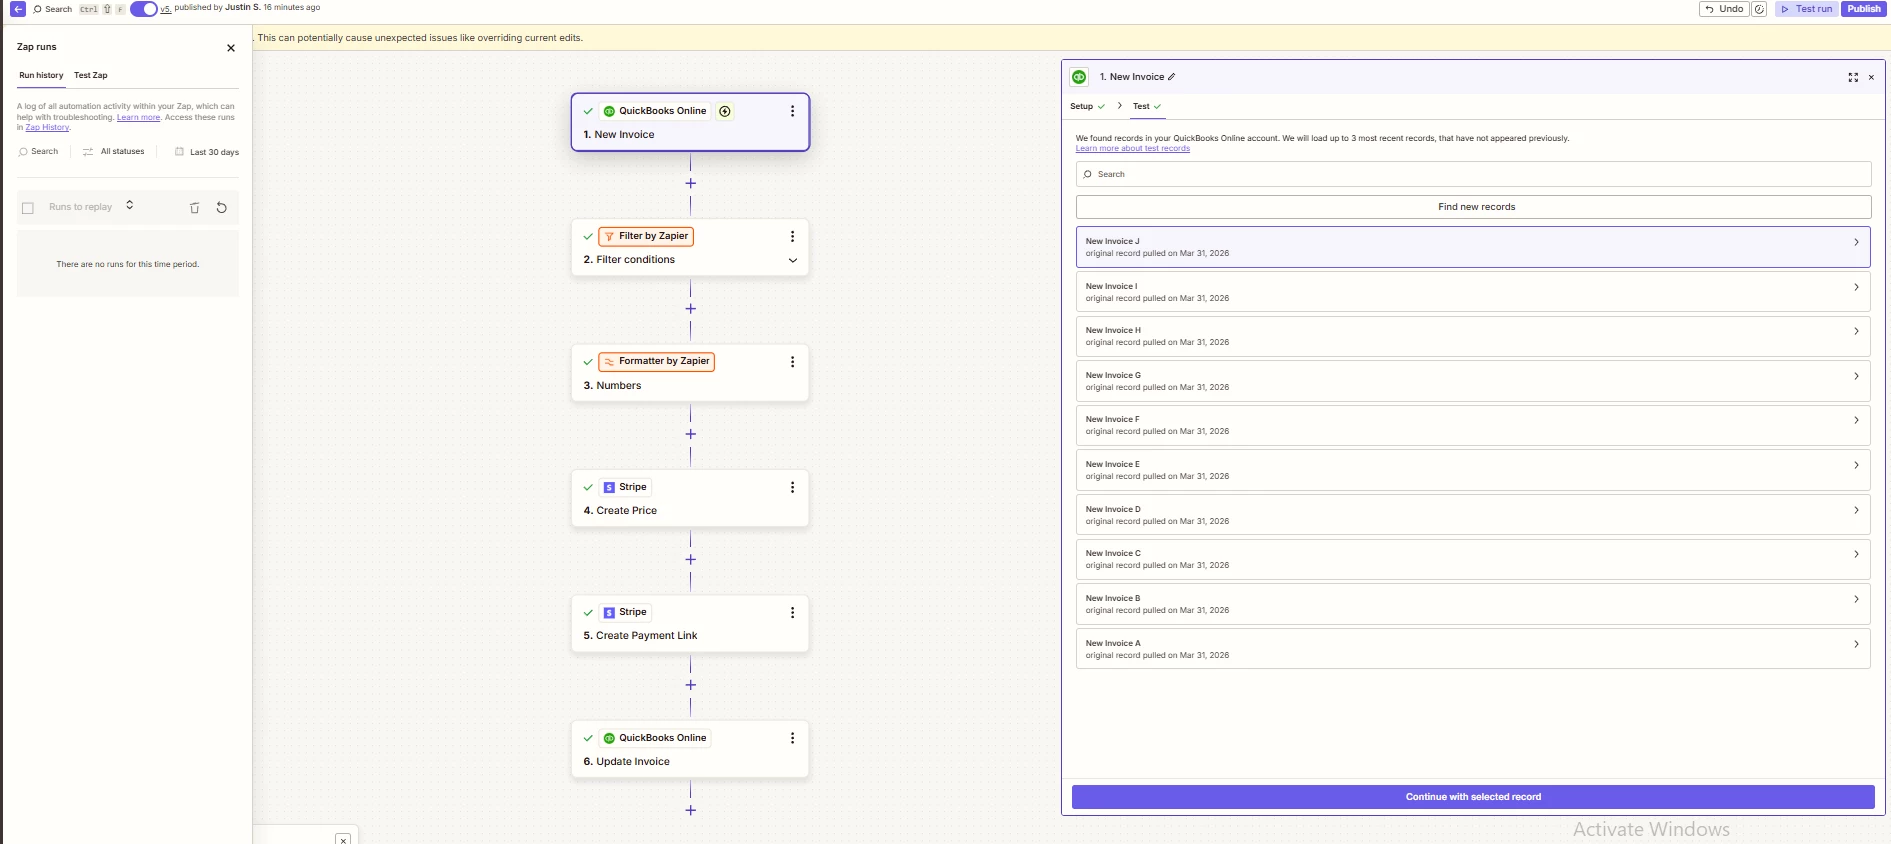Open Learn more about test records link
1891x844 pixels.
click(1132, 148)
